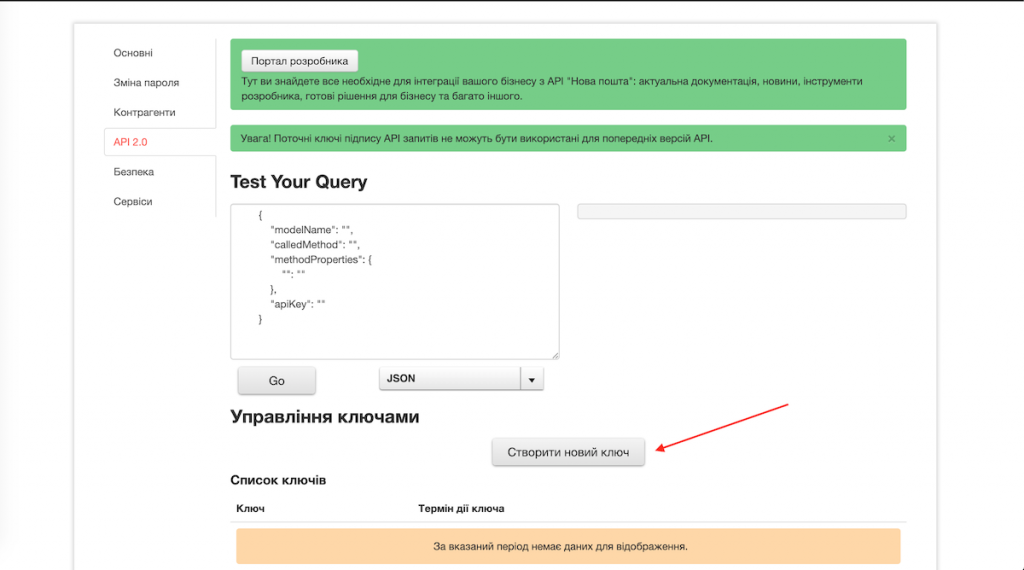Run the query with Go button
Viewport: 1024px width, 570px height.
click(x=277, y=381)
